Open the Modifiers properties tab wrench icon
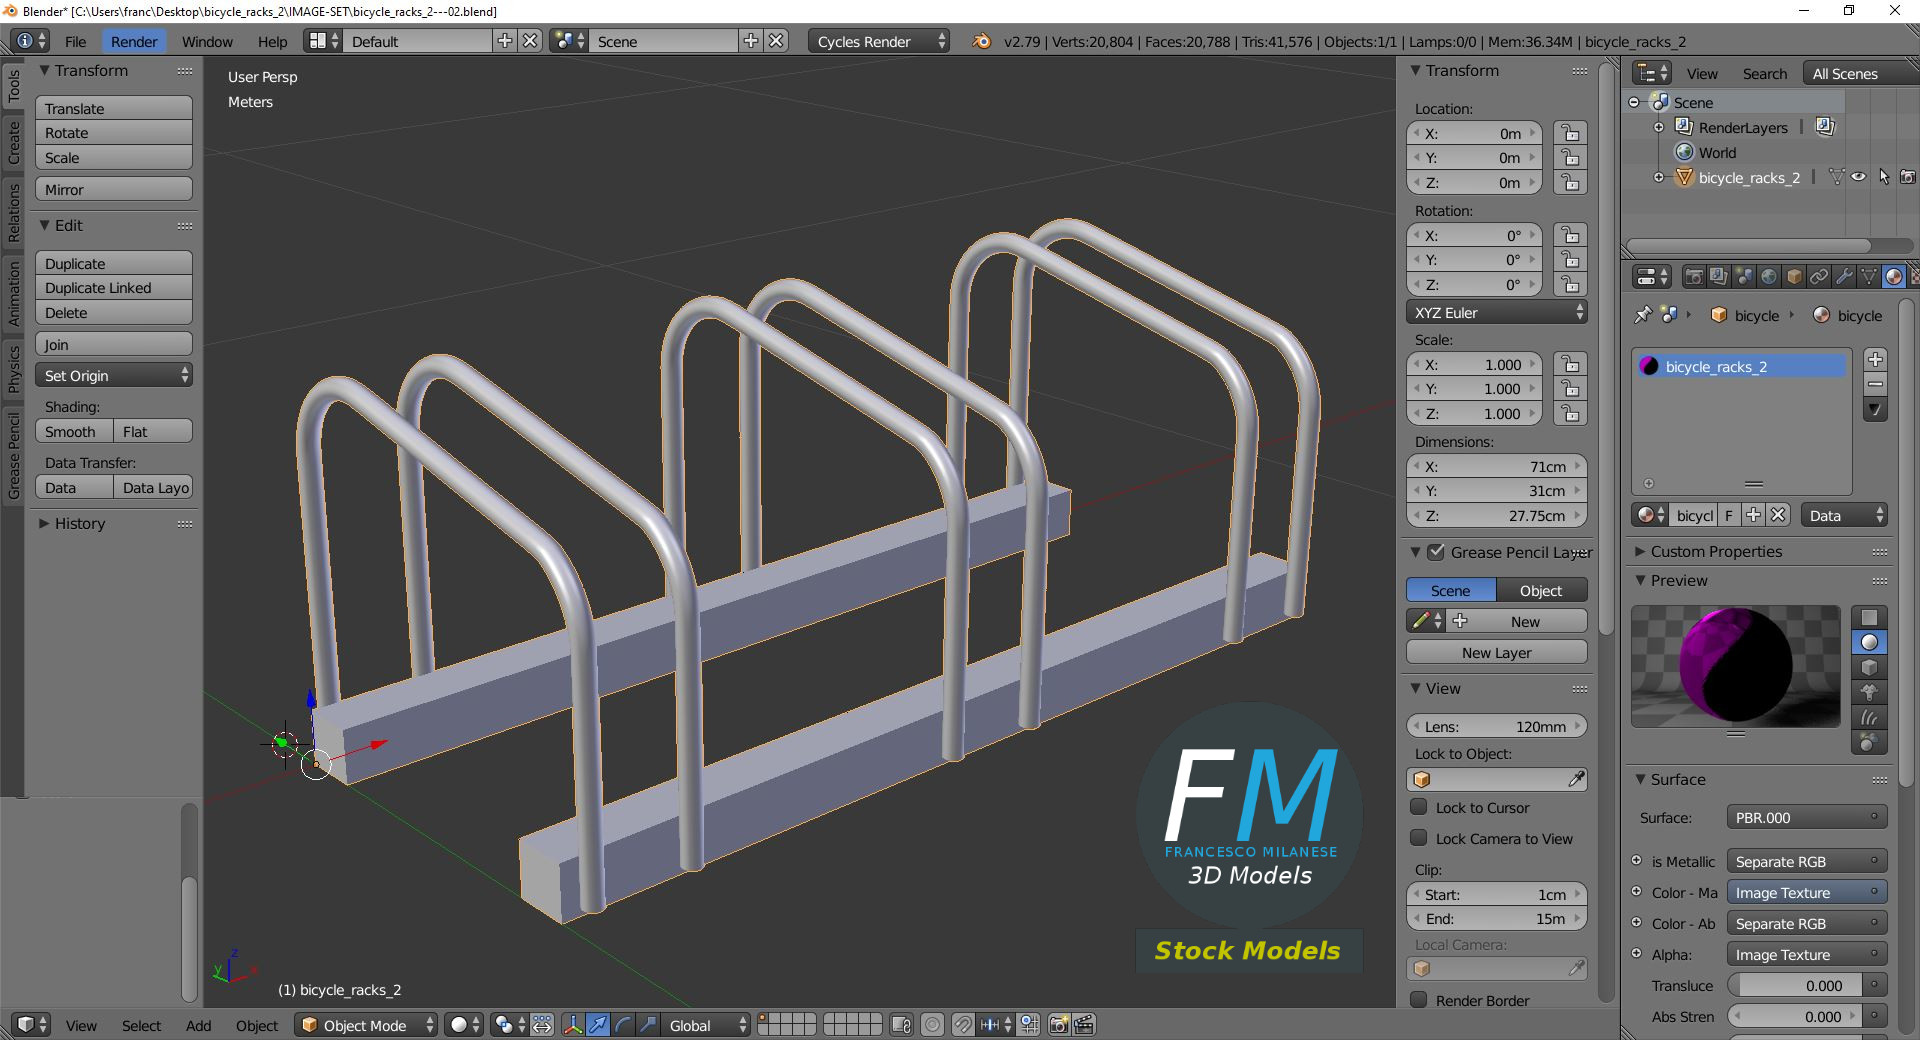Screen dimensions: 1920x1040 coord(1844,277)
